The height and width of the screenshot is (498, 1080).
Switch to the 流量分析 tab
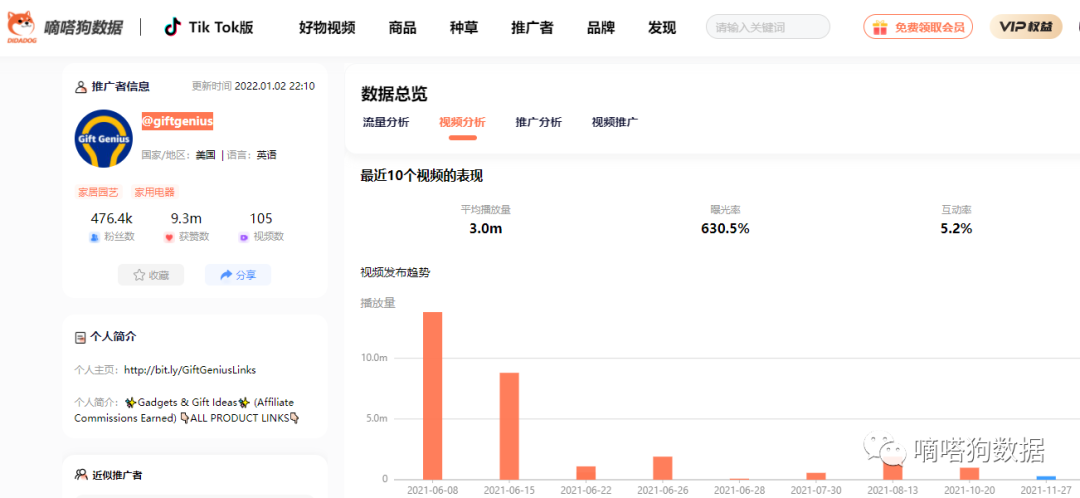point(385,122)
